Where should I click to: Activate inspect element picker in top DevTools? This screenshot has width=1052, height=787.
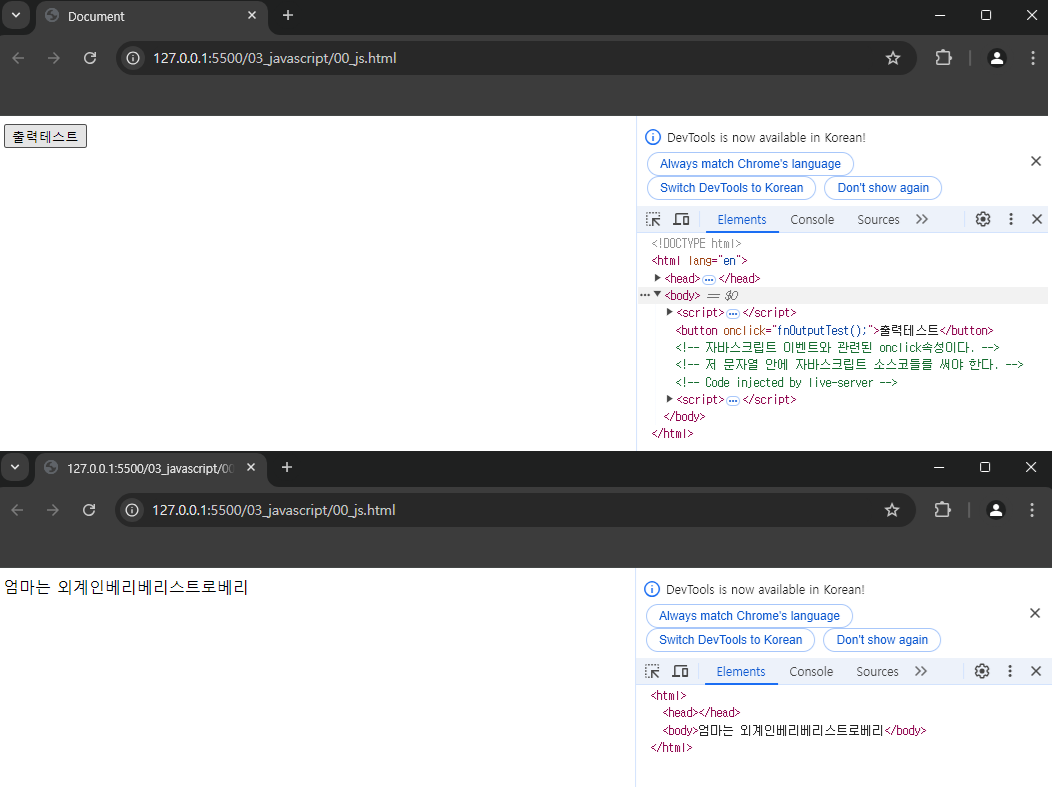coord(653,219)
